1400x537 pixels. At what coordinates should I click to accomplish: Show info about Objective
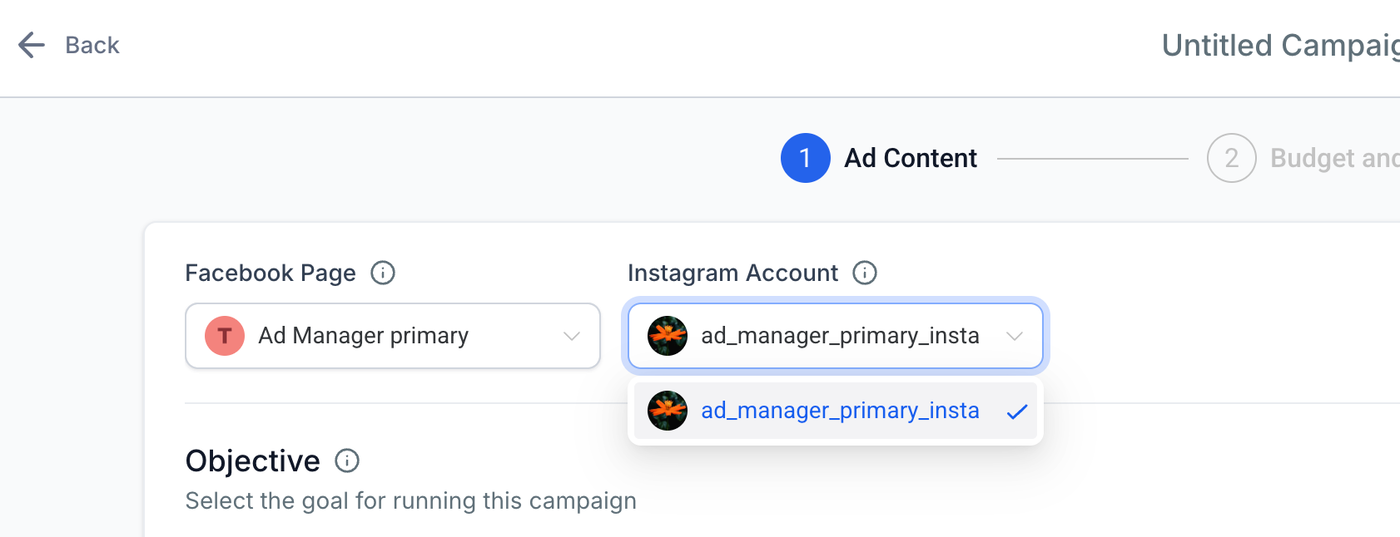pos(347,461)
